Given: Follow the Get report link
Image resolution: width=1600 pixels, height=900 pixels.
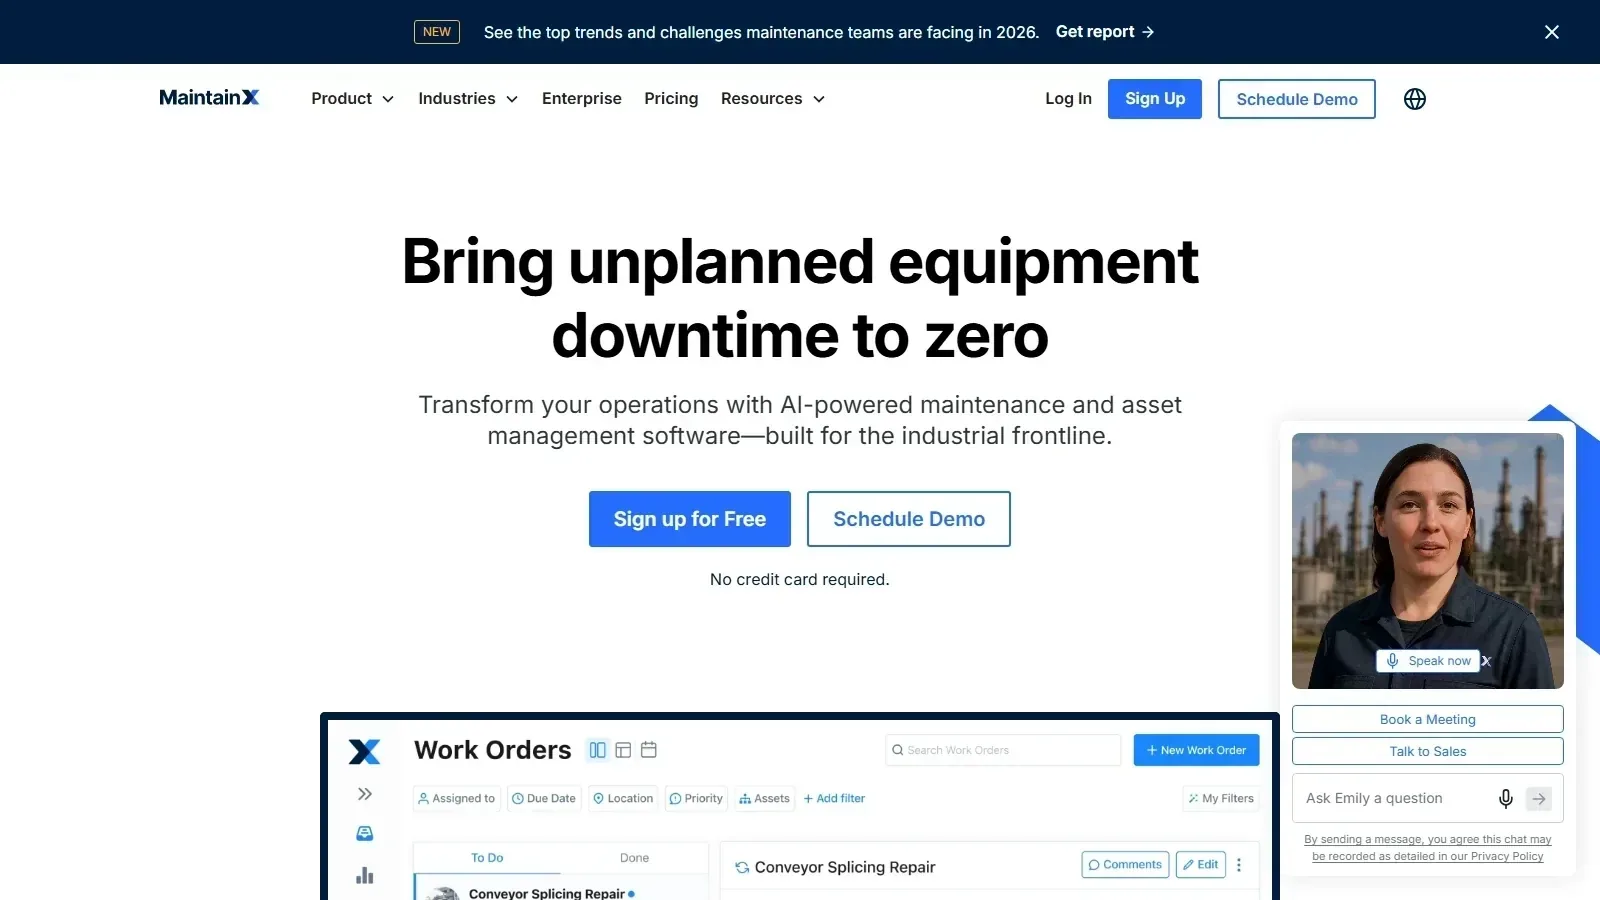Looking at the screenshot, I should click(1105, 32).
